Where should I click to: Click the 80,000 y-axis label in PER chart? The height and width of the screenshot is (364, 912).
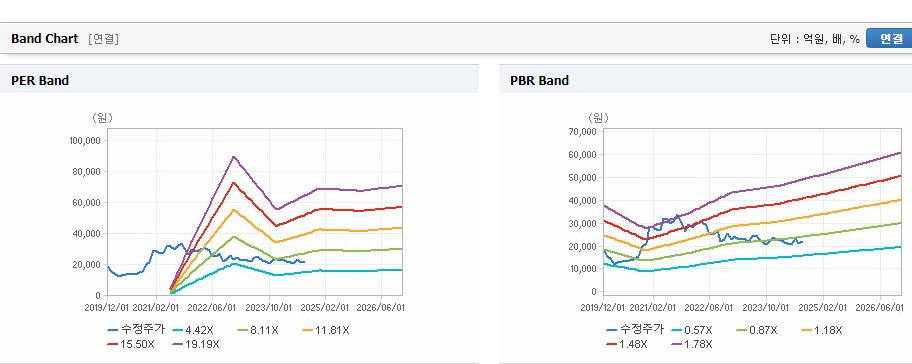[87, 172]
